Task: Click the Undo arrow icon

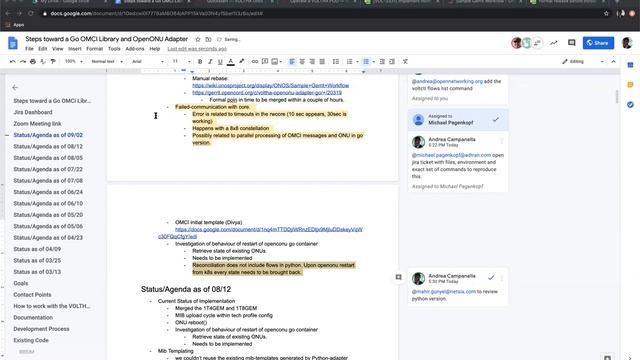Action: (x=13, y=62)
